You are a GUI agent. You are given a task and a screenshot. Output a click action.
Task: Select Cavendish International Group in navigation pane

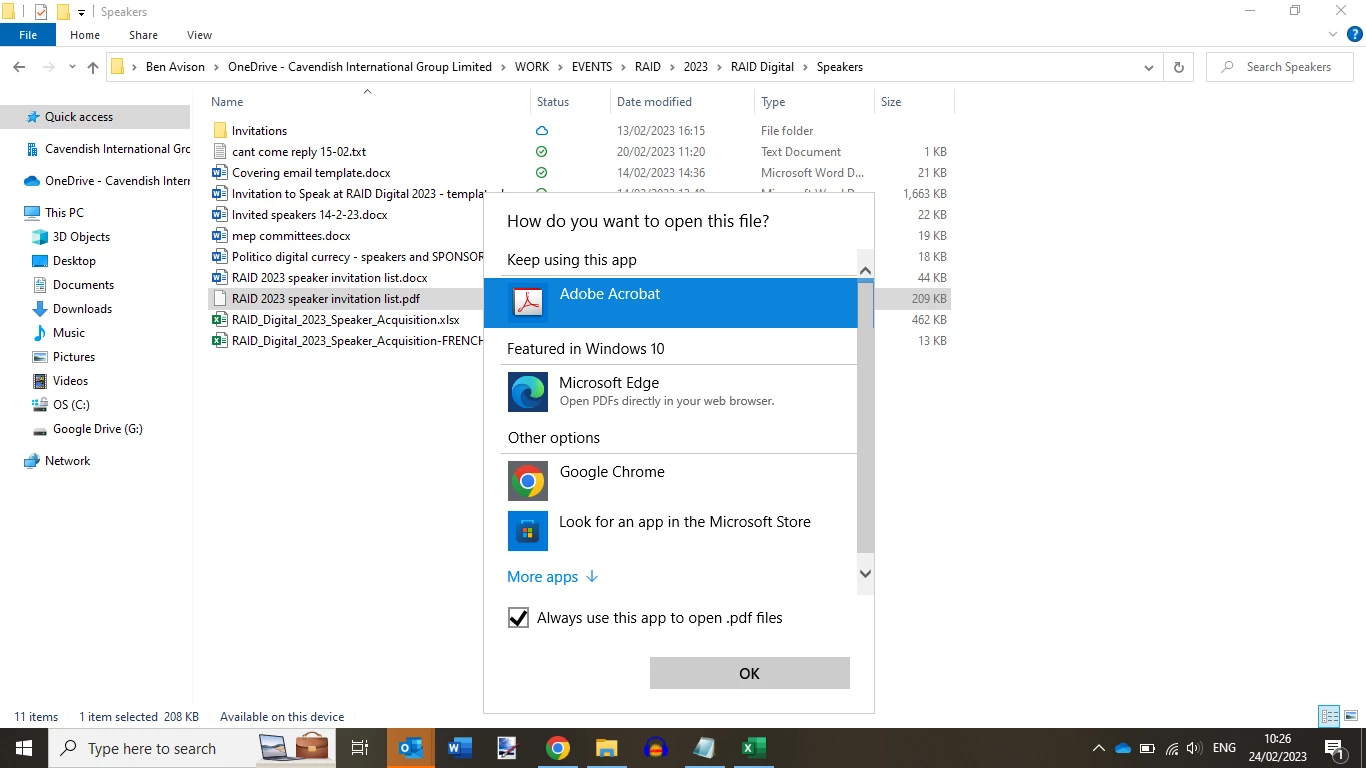105,149
